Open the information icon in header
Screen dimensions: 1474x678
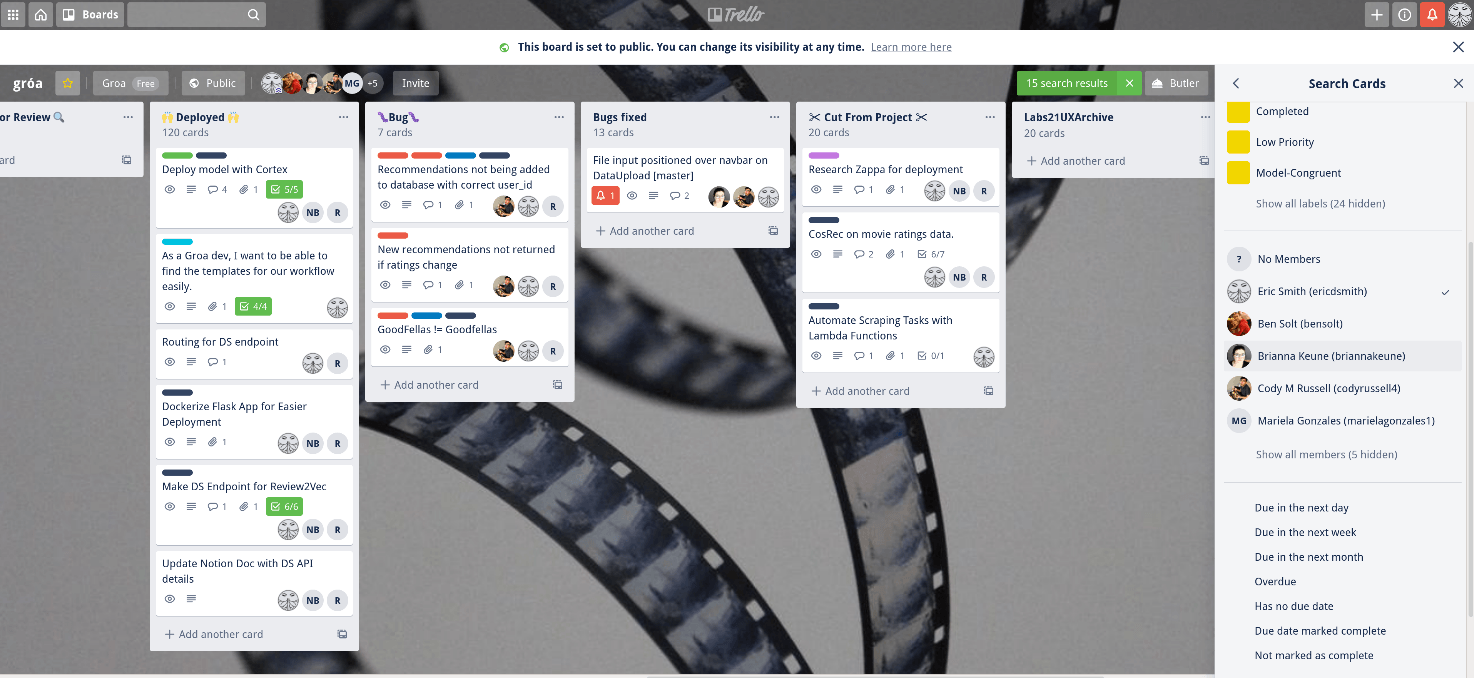point(1405,15)
